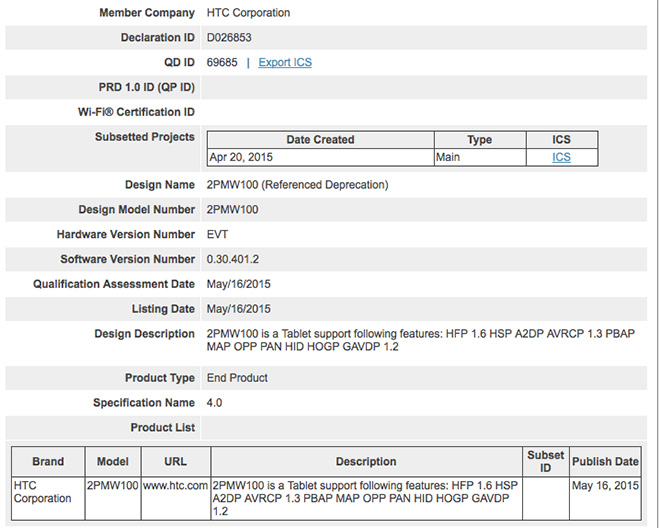The width and height of the screenshot is (660, 528).
Task: Click the 'Member Company' field label
Action: (147, 13)
